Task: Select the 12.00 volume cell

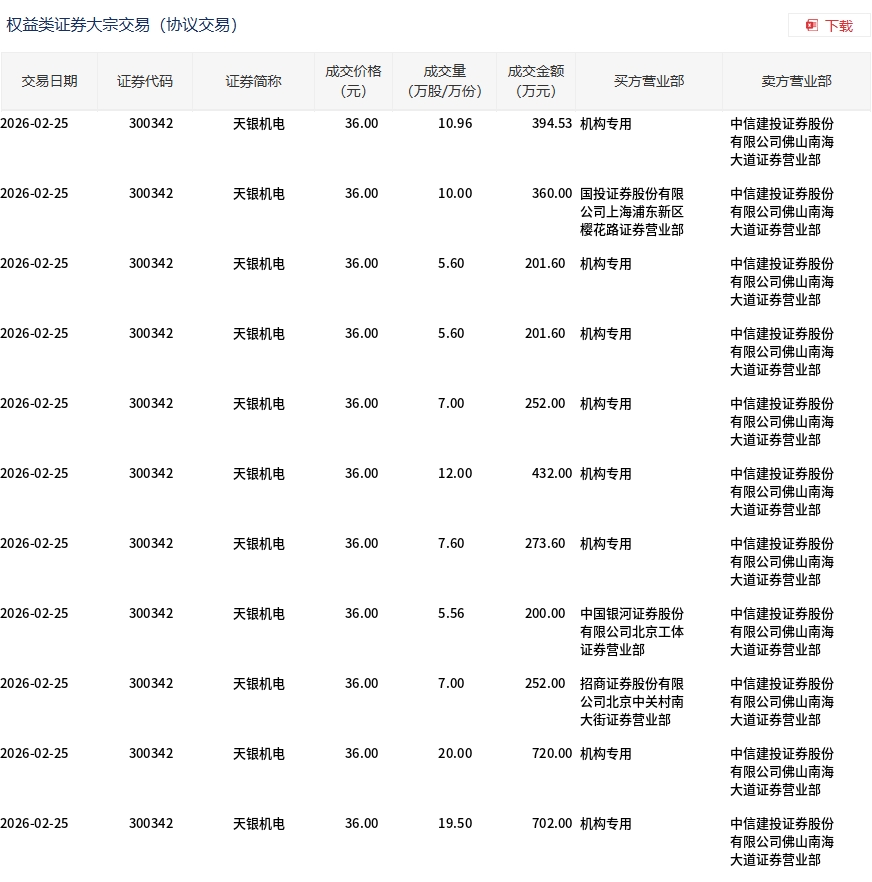Action: click(x=455, y=474)
